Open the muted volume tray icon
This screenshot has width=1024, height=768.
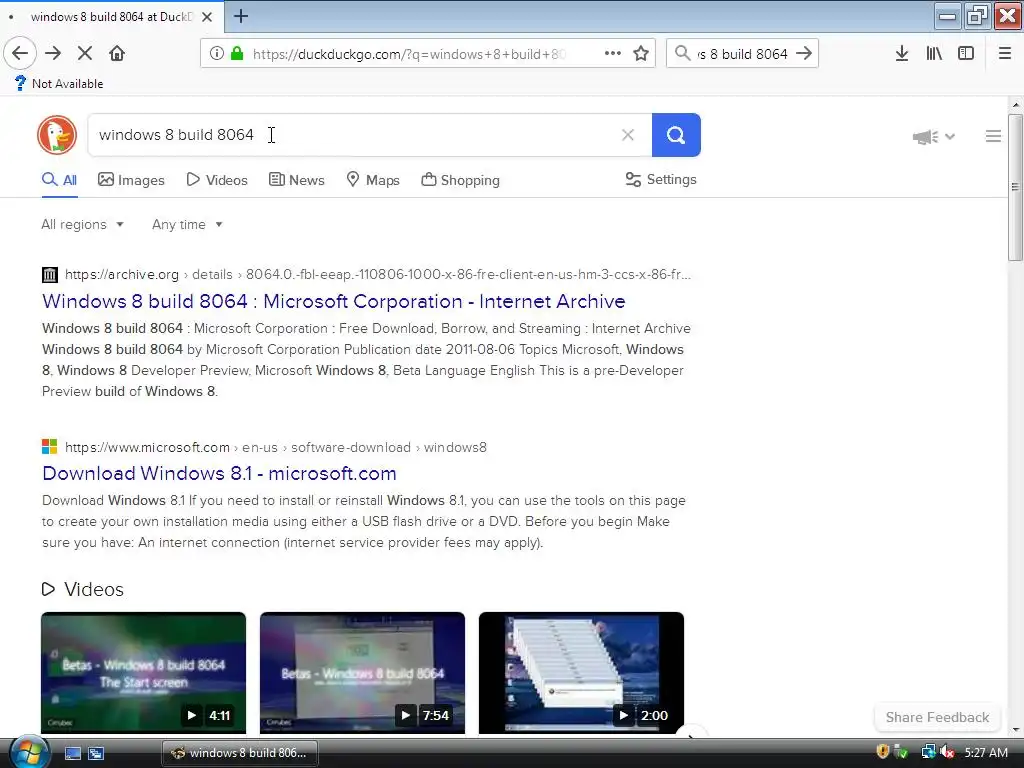[947, 752]
